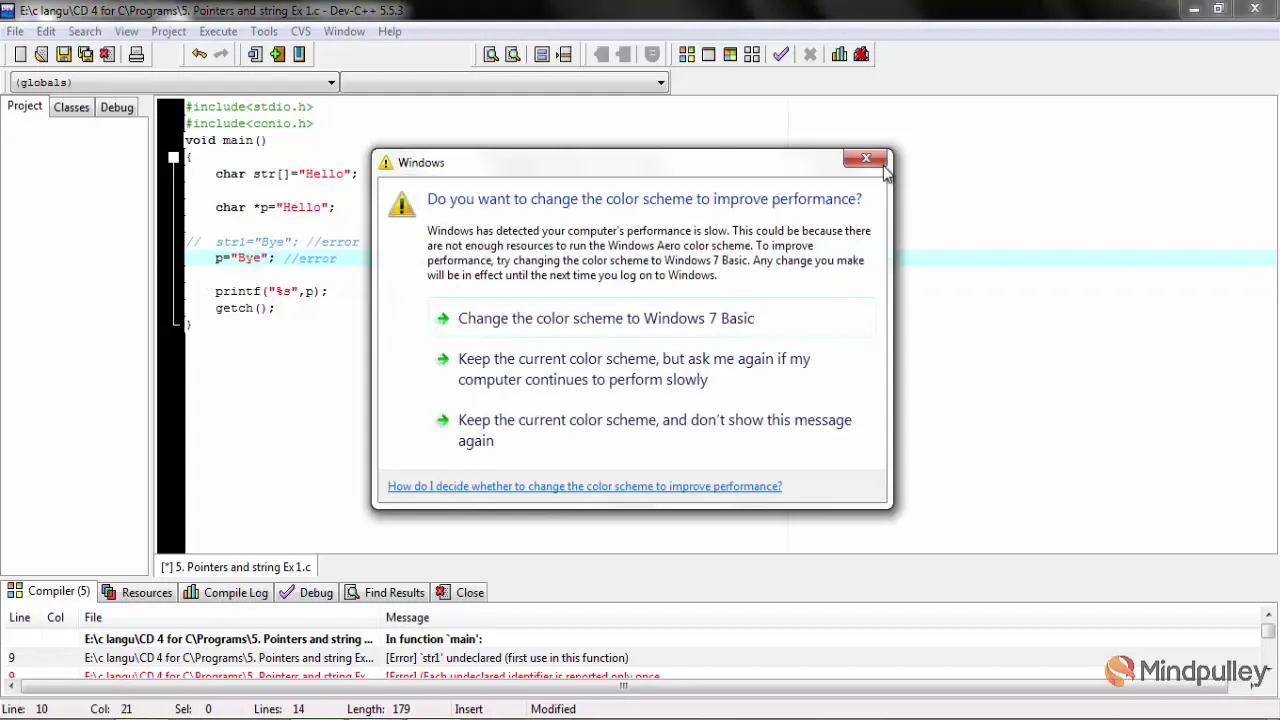Click the gray X toolbar icon

pyautogui.click(x=810, y=54)
